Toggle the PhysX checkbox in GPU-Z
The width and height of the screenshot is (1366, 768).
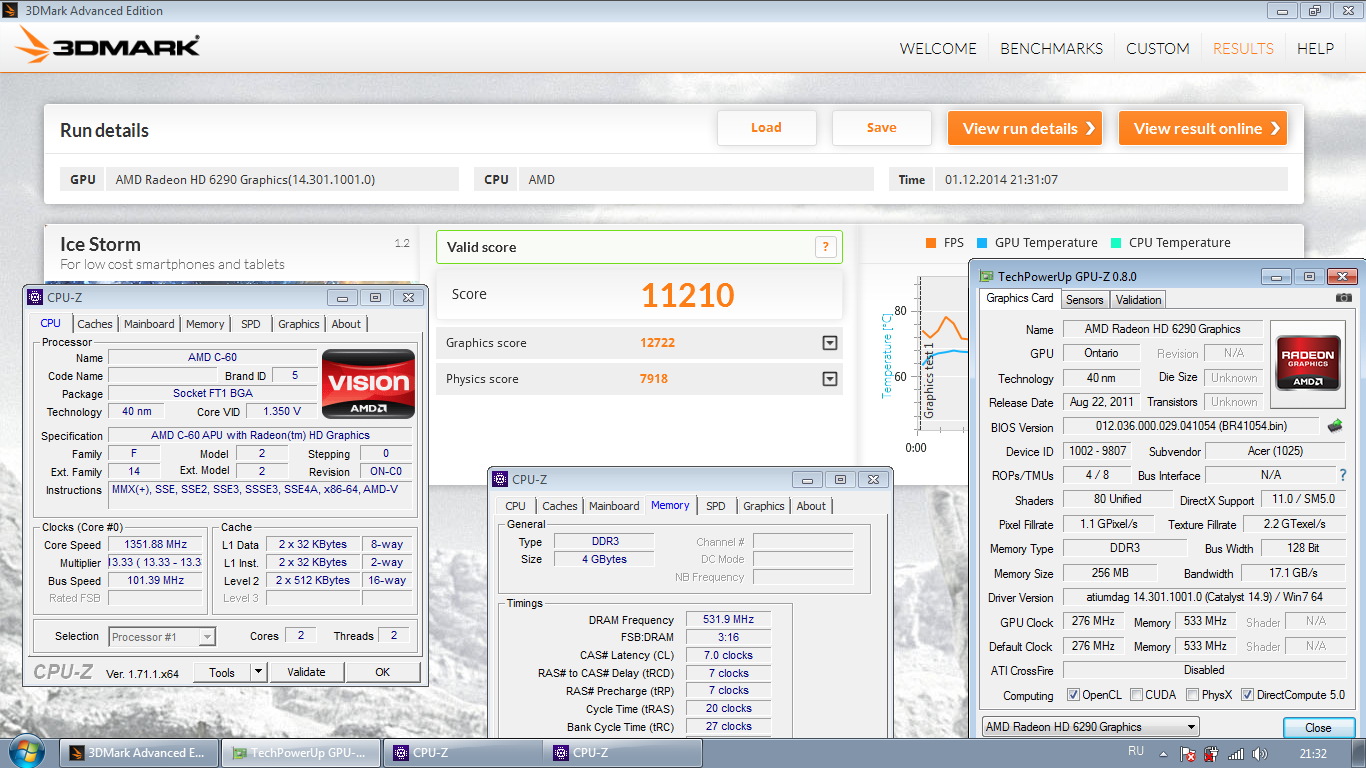(1192, 695)
